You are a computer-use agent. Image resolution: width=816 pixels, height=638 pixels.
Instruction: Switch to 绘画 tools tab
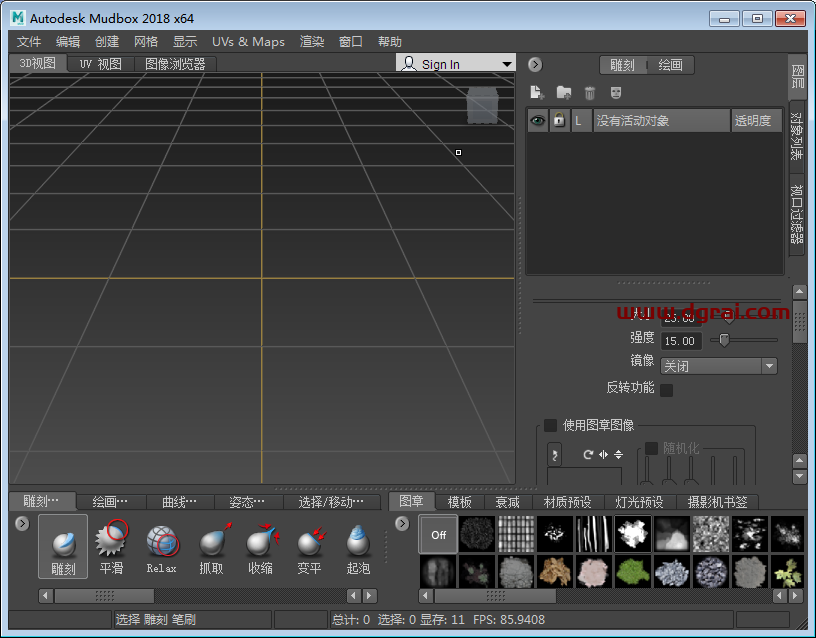pyautogui.click(x=110, y=502)
